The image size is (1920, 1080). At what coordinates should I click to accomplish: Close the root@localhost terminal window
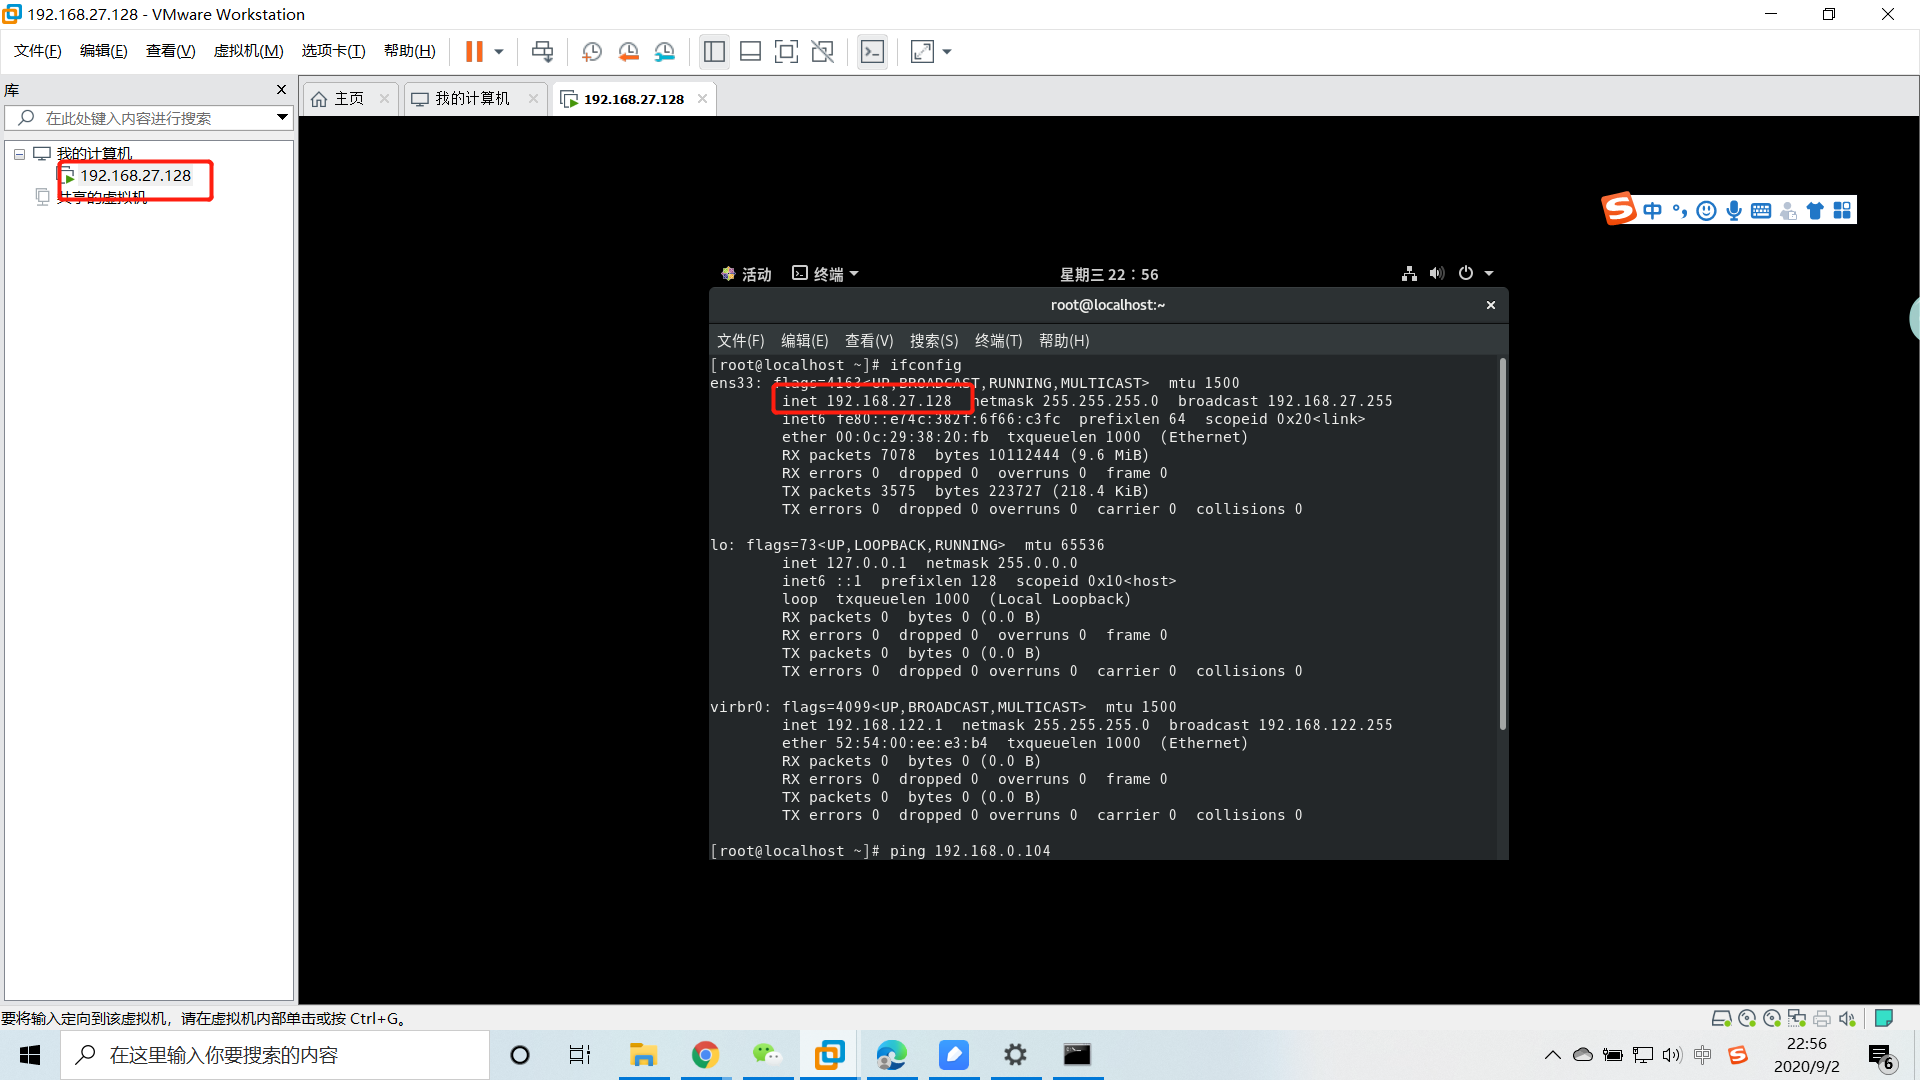point(1491,305)
